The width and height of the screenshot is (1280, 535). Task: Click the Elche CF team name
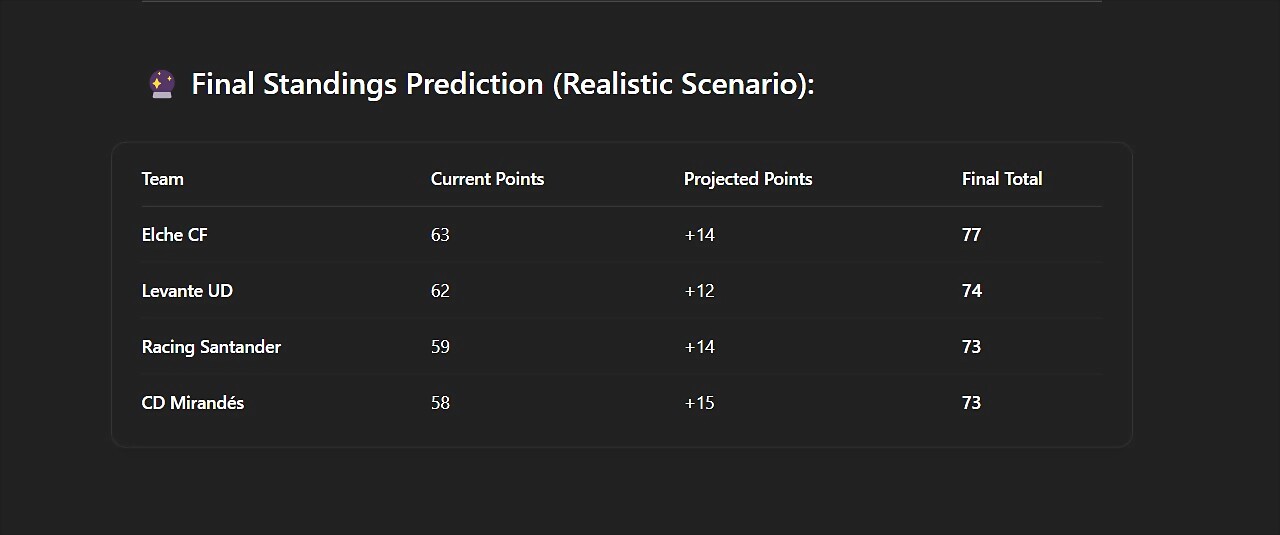point(175,235)
